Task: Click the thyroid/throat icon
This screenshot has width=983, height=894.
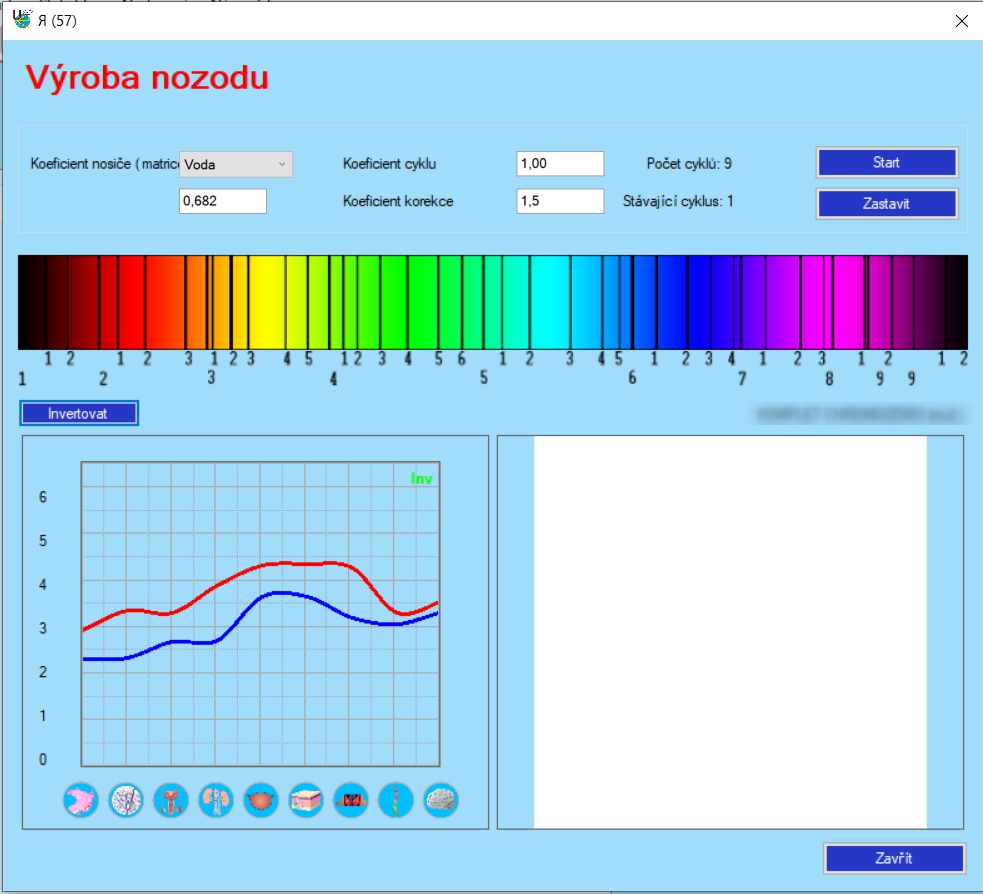Action: tap(351, 801)
